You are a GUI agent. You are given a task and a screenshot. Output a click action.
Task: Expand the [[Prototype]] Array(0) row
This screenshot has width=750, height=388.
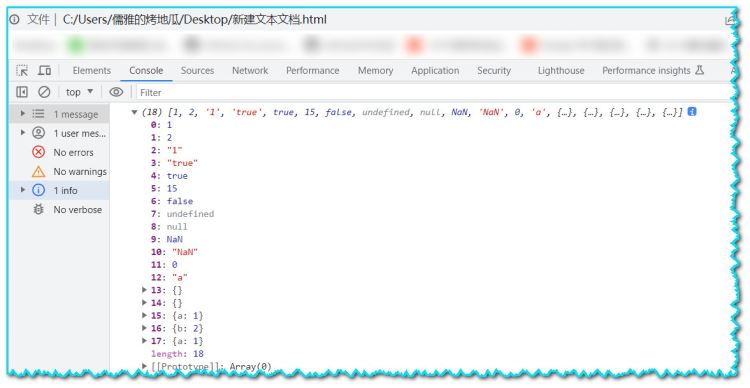pos(144,366)
